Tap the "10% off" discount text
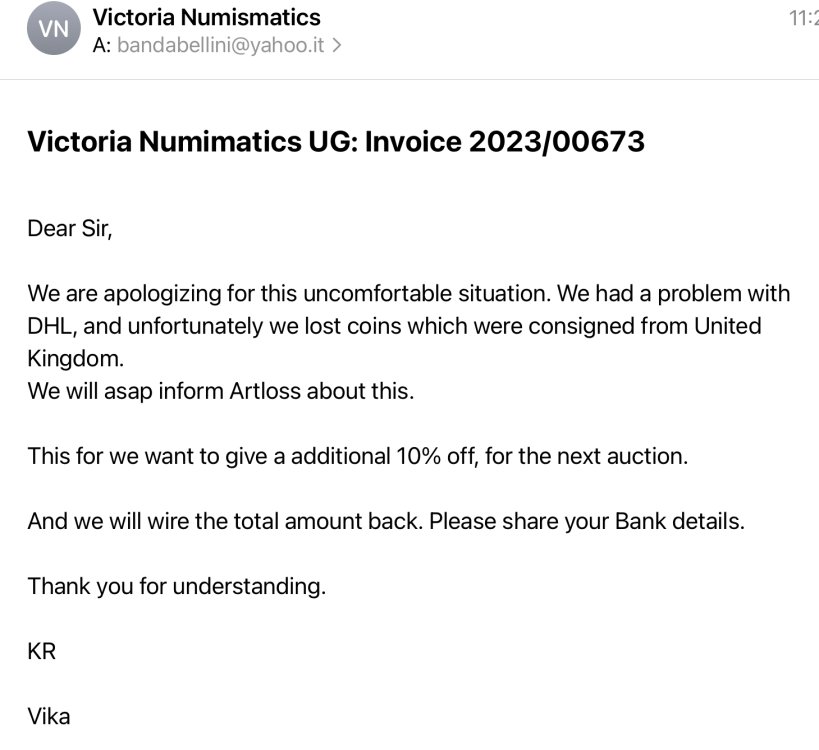Image resolution: width=819 pixels, height=750 pixels. [x=434, y=456]
